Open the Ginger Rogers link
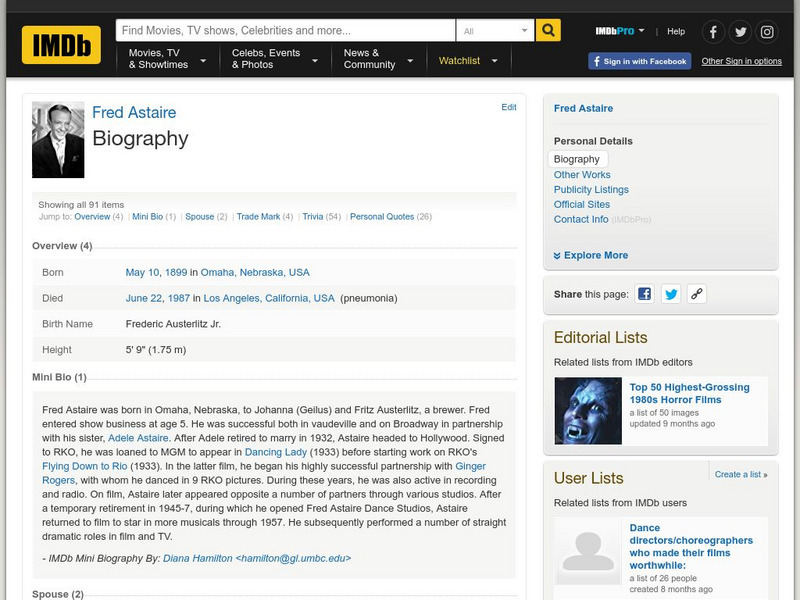800x600 pixels. (x=469, y=466)
